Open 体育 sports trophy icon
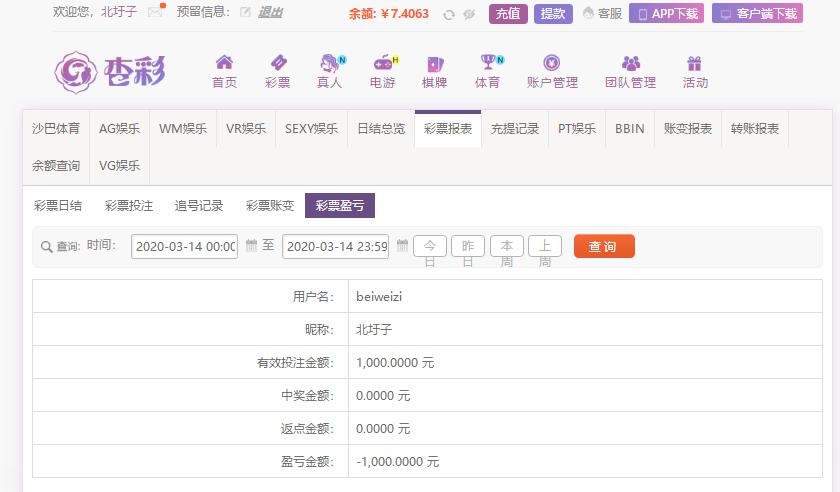The height and width of the screenshot is (492, 840). tap(488, 63)
